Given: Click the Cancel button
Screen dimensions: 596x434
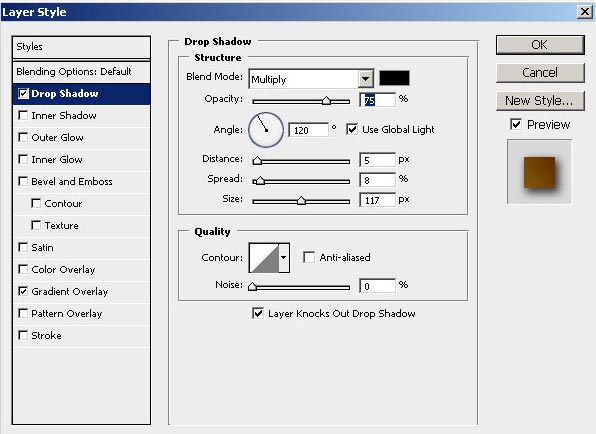Looking at the screenshot, I should tap(540, 73).
